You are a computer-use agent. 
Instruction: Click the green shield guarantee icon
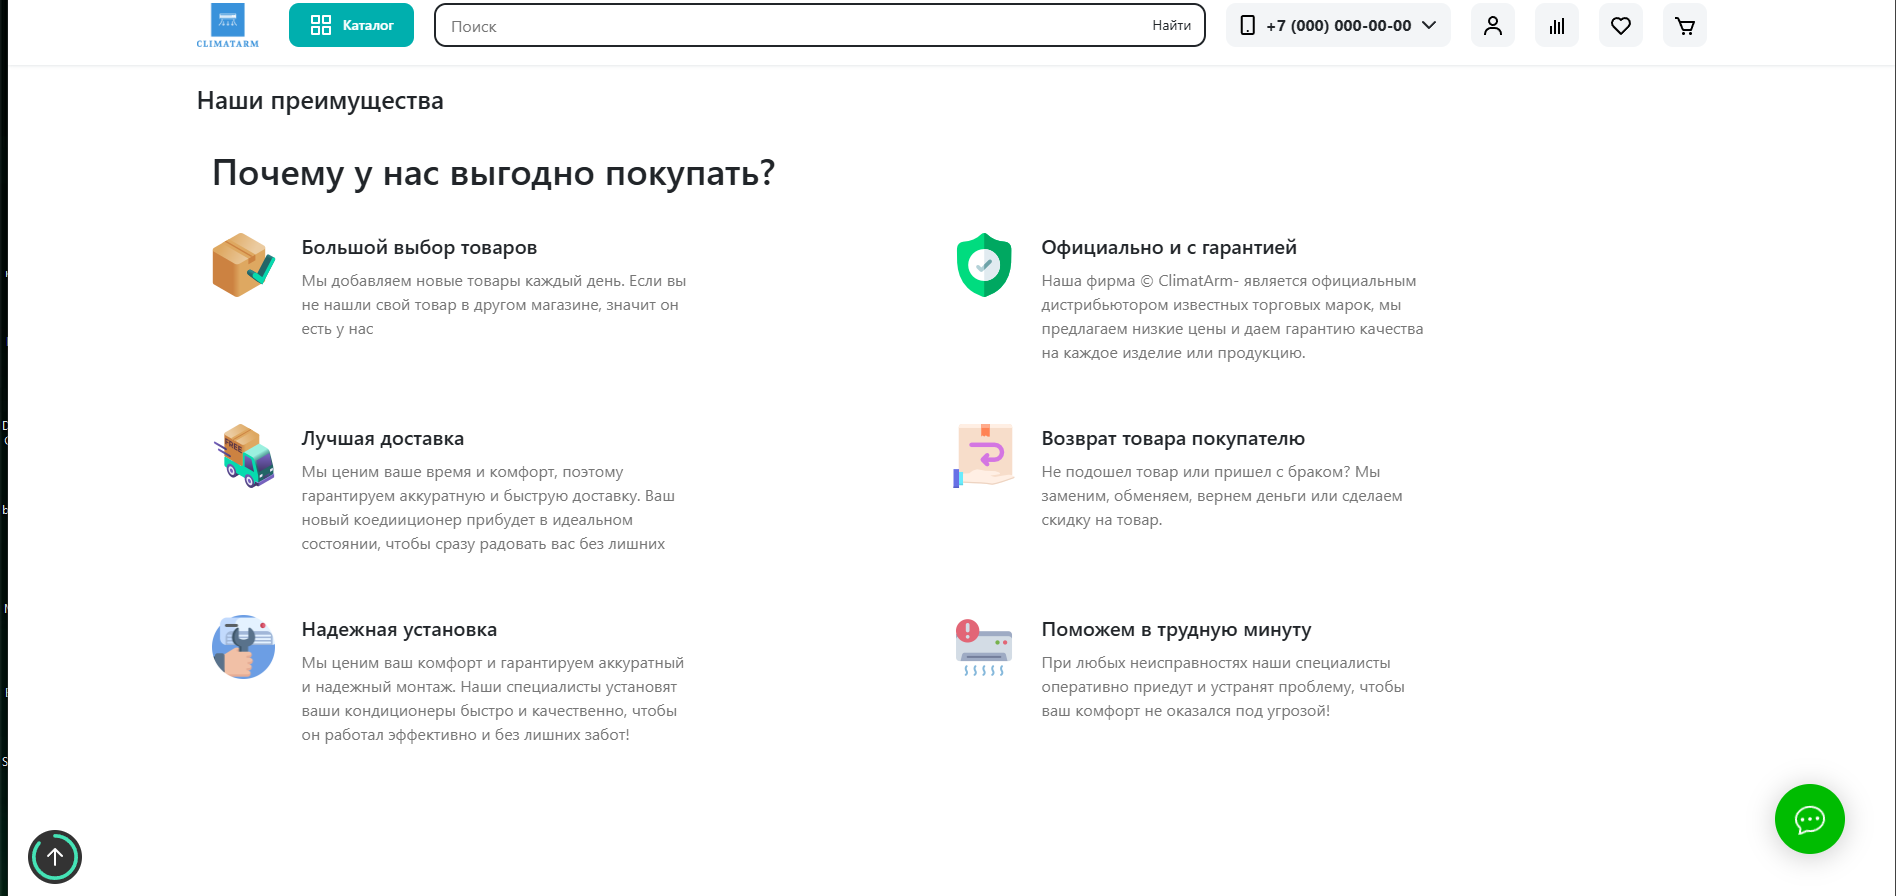[984, 265]
